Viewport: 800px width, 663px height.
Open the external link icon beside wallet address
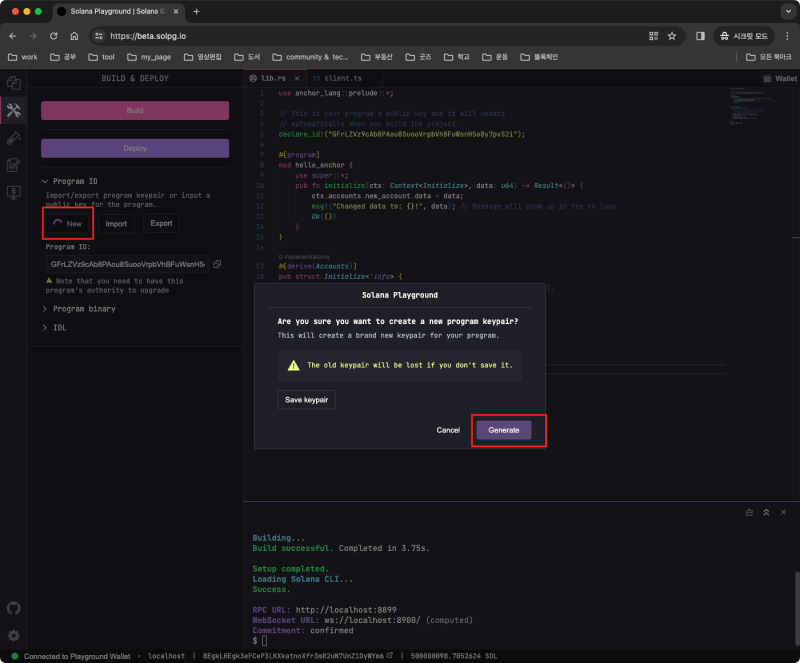(x=390, y=655)
